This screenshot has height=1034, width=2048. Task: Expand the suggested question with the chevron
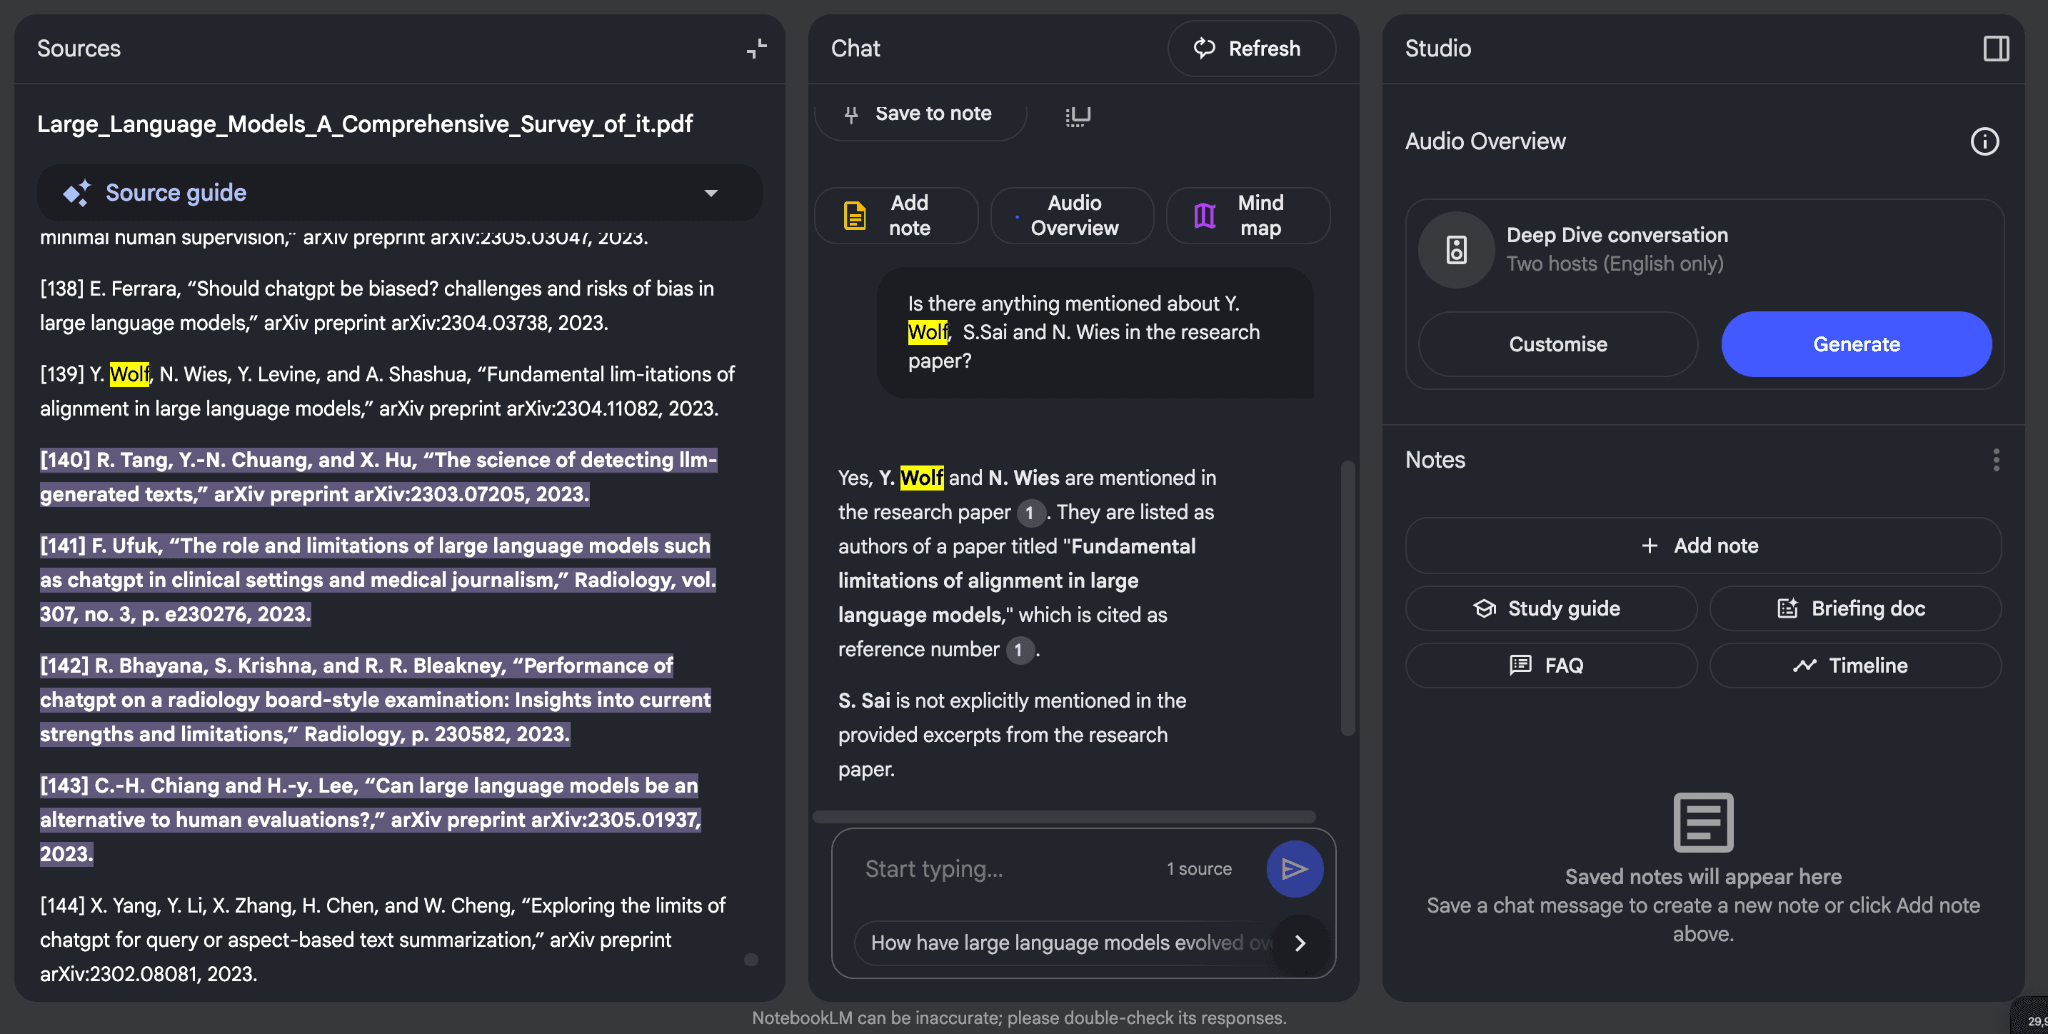pyautogui.click(x=1300, y=943)
